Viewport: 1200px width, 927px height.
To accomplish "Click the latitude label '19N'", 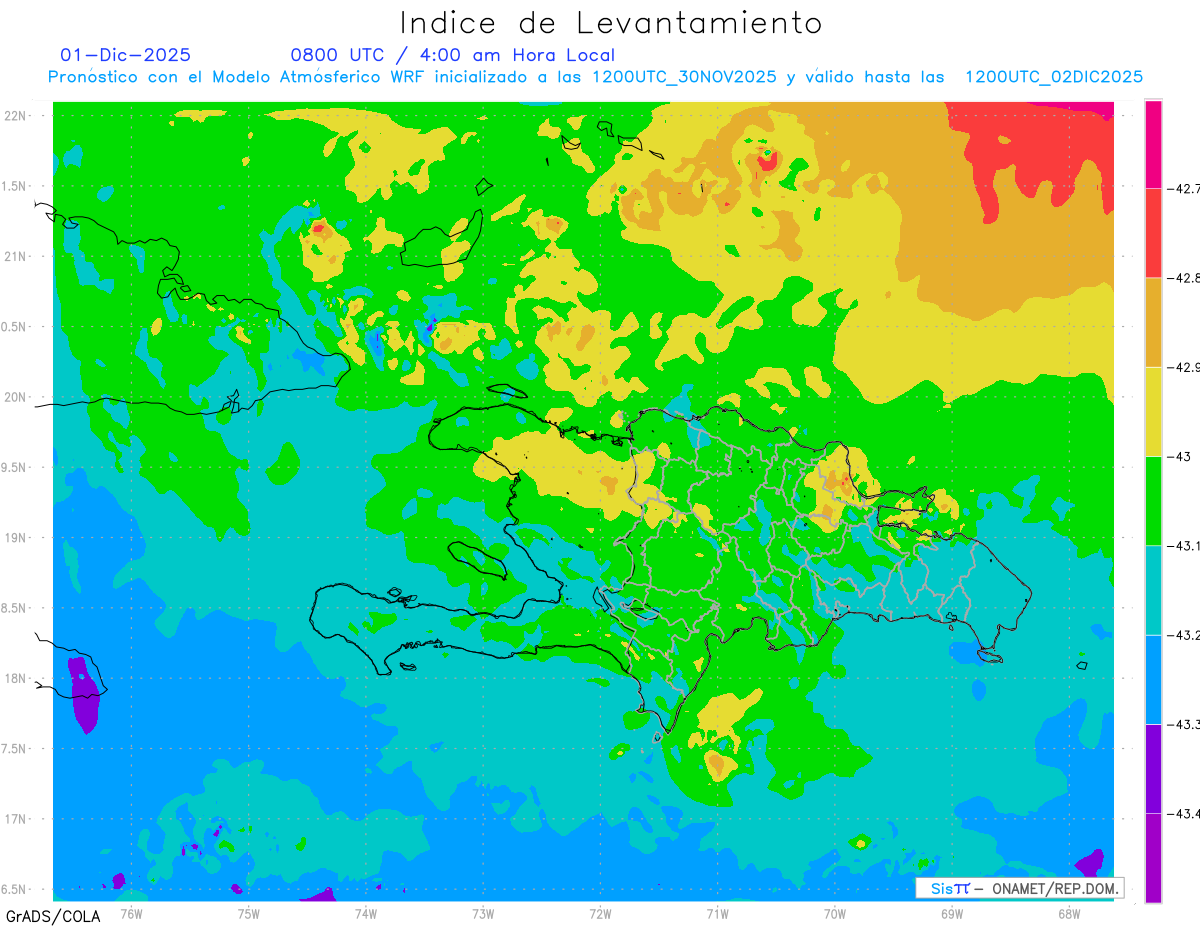I will click(x=16, y=537).
